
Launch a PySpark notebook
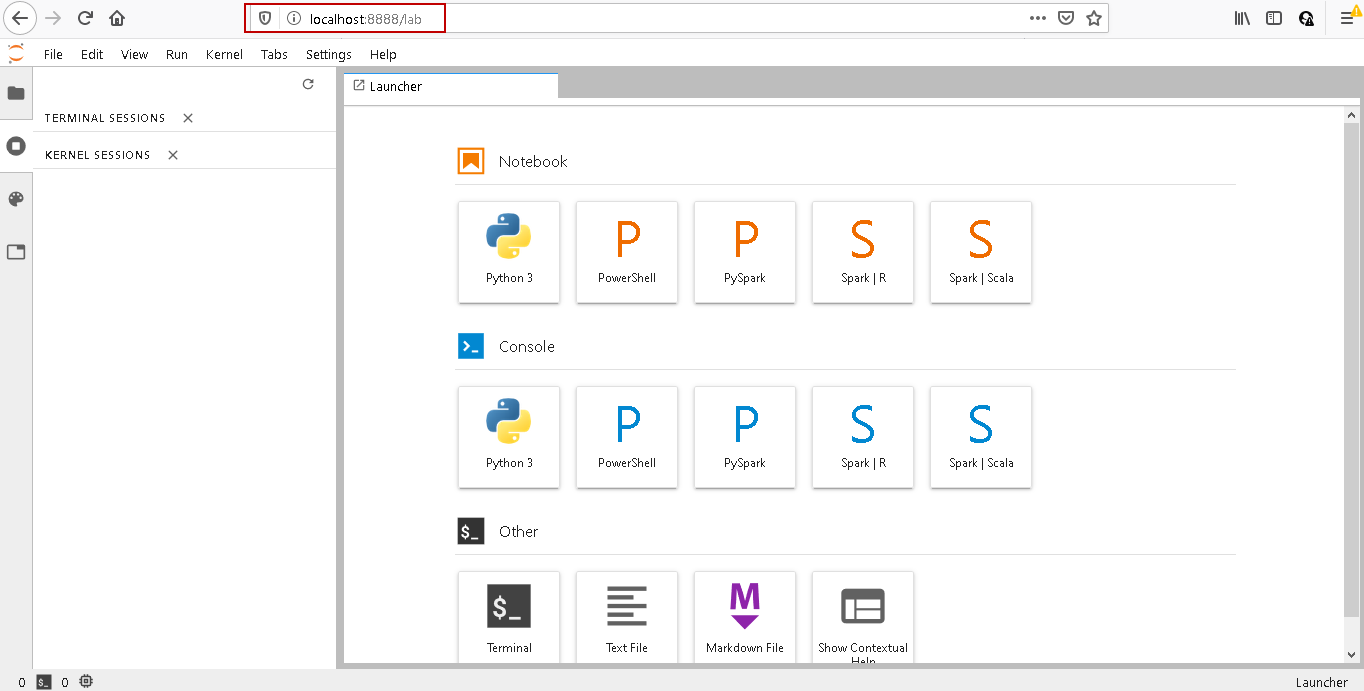[x=745, y=252]
